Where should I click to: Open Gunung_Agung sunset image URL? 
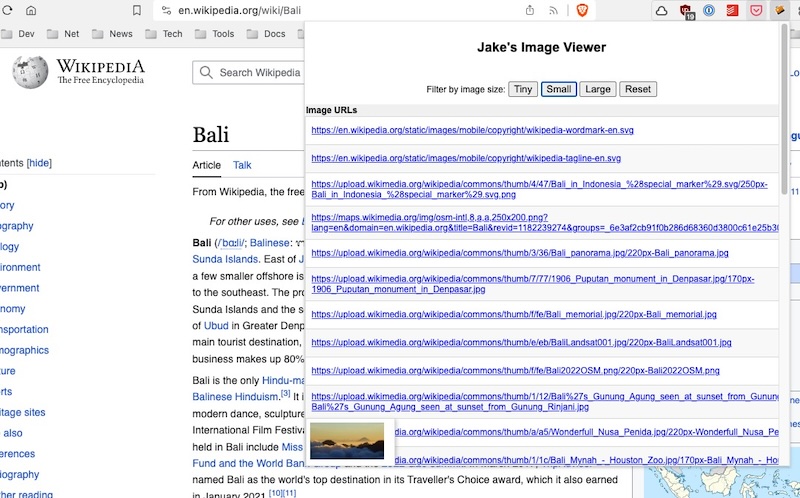point(545,402)
